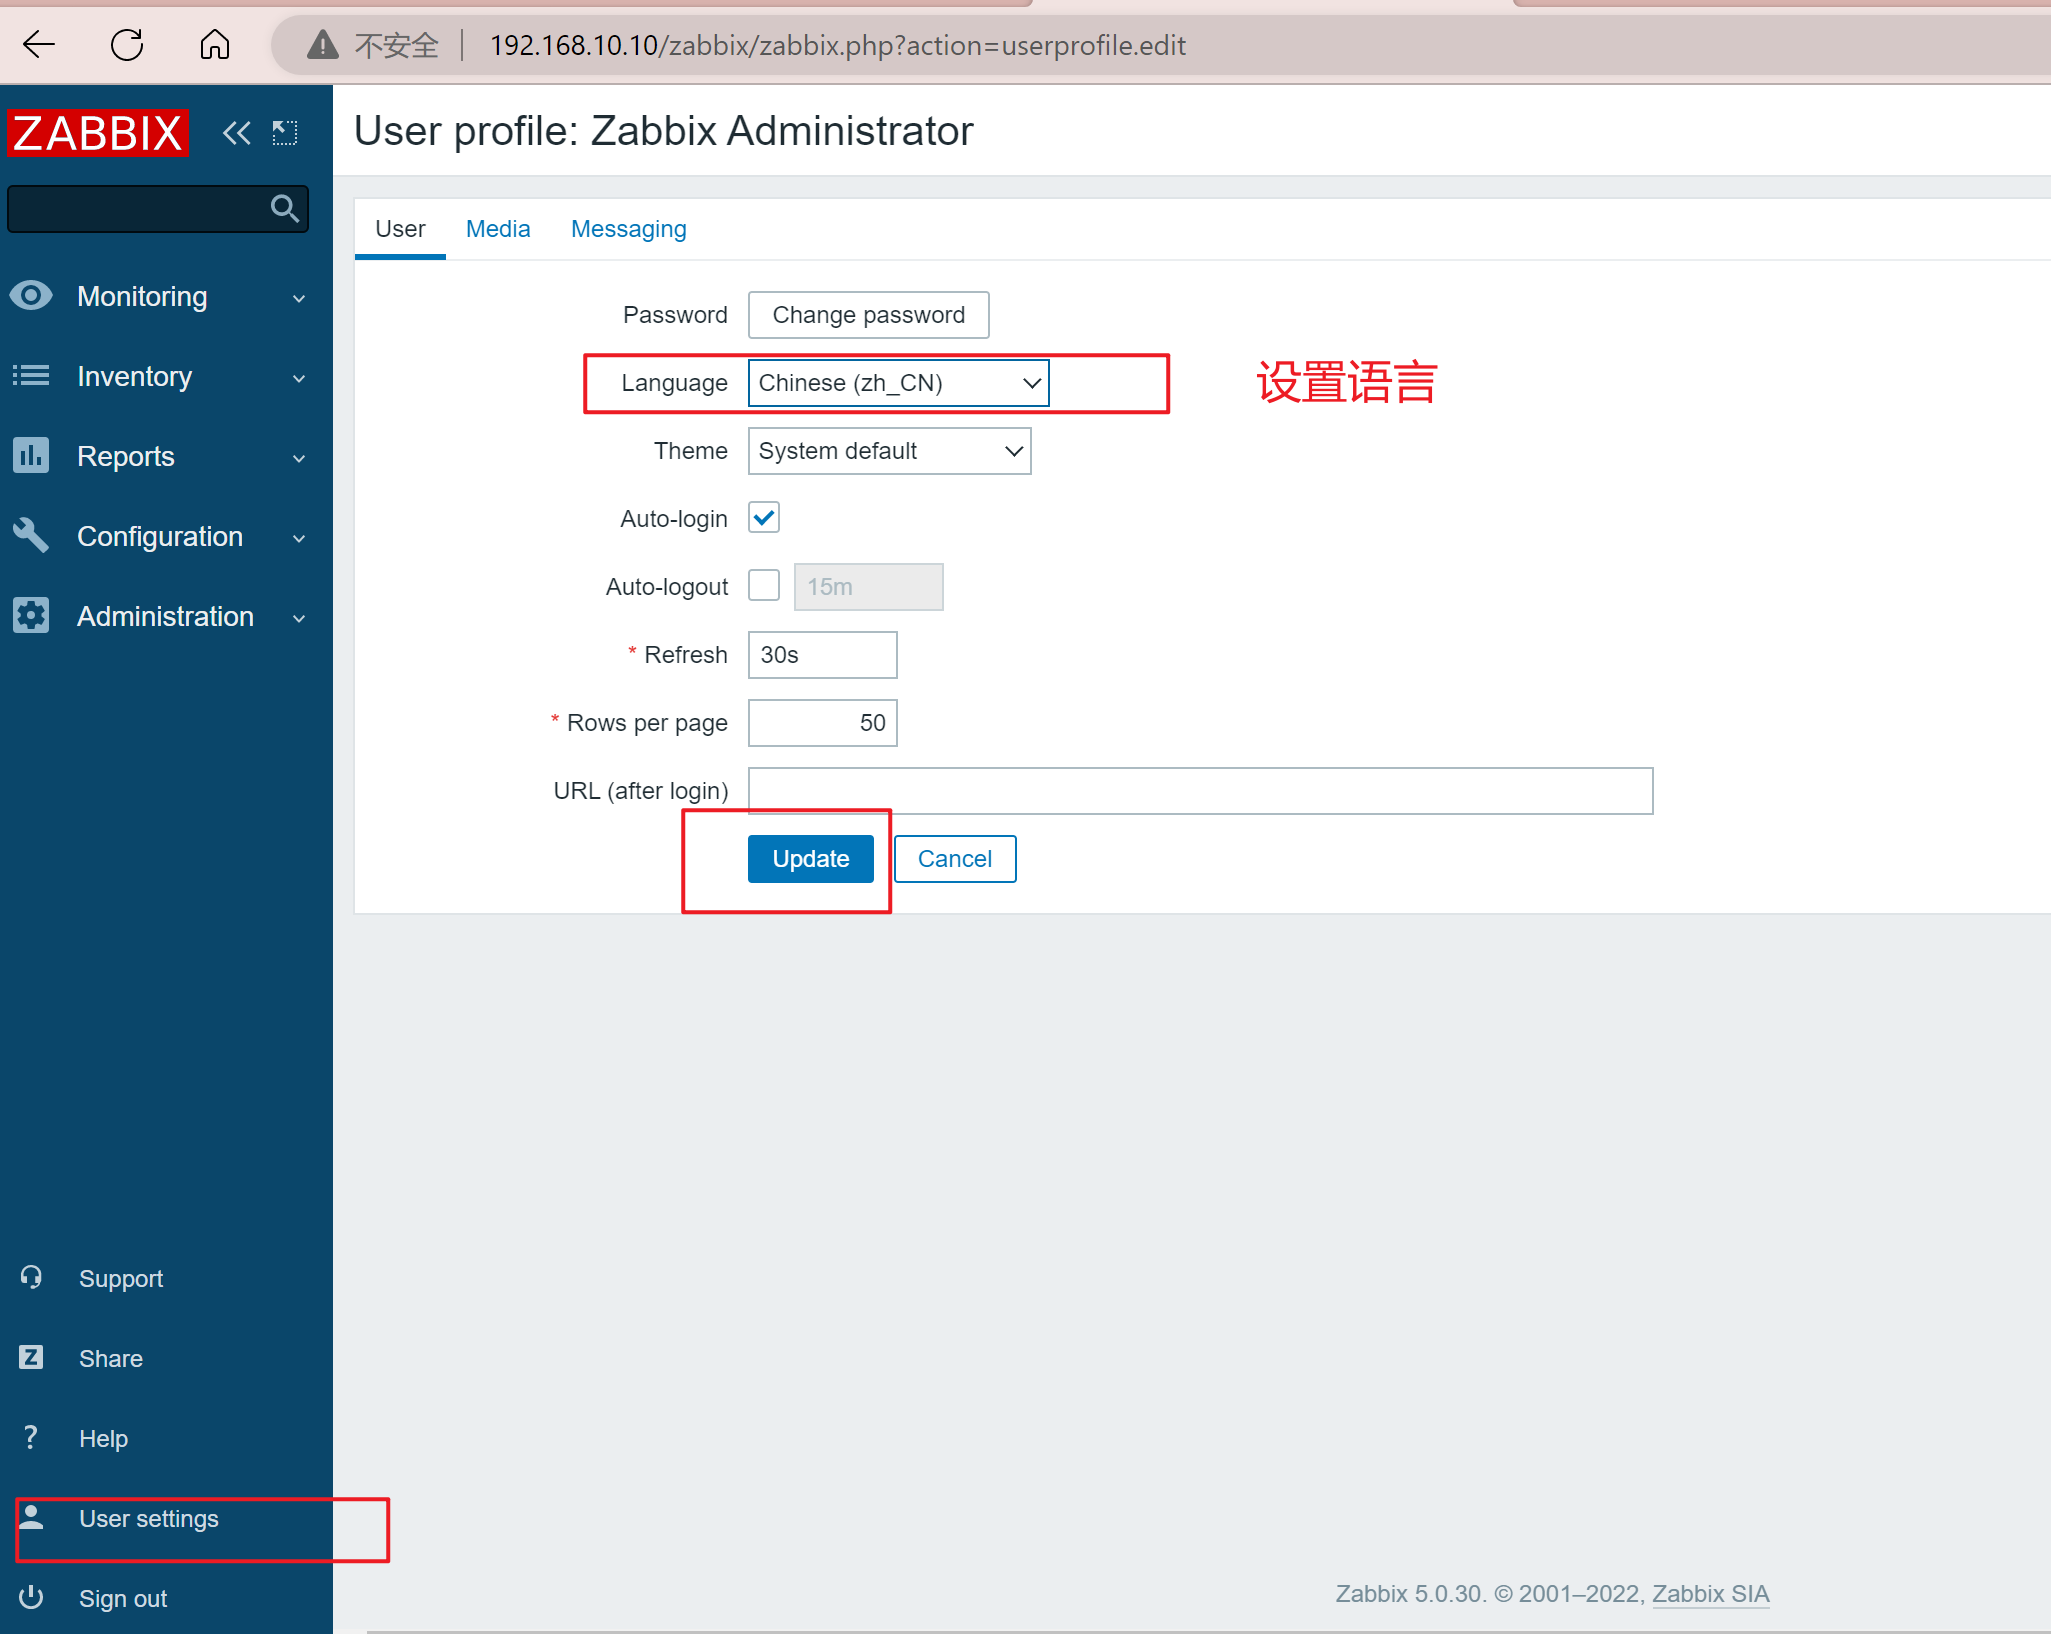Open the Theme dropdown
The width and height of the screenshot is (2051, 1634).
tap(889, 451)
